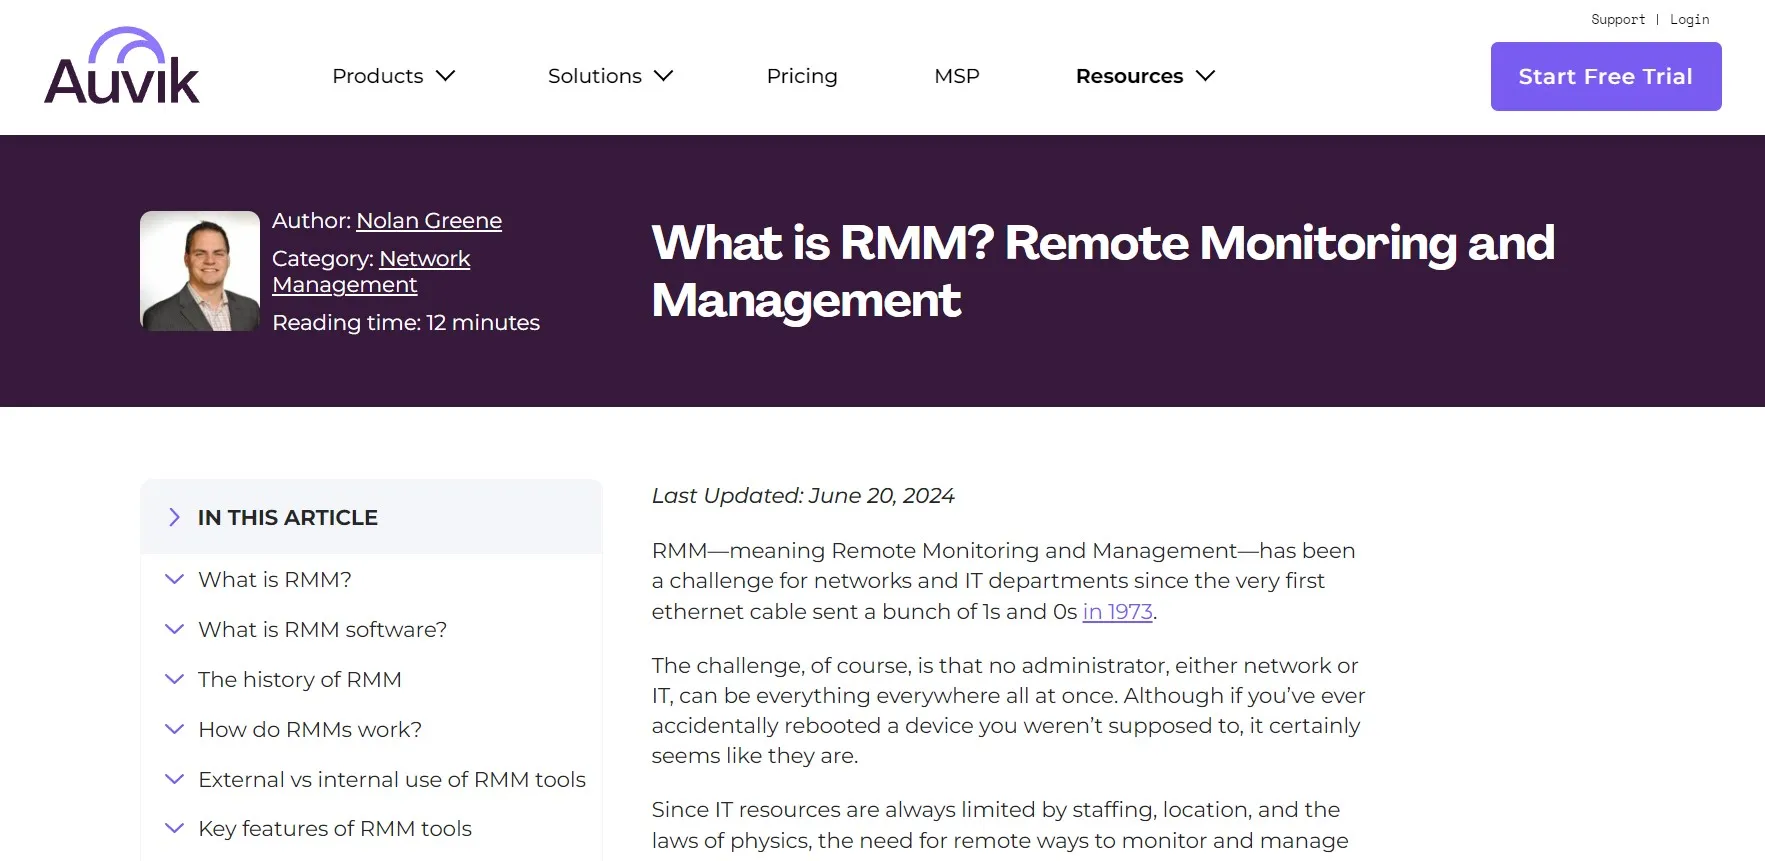The image size is (1765, 861).
Task: Jump to 'External vs internal use' section
Action: coord(392,780)
